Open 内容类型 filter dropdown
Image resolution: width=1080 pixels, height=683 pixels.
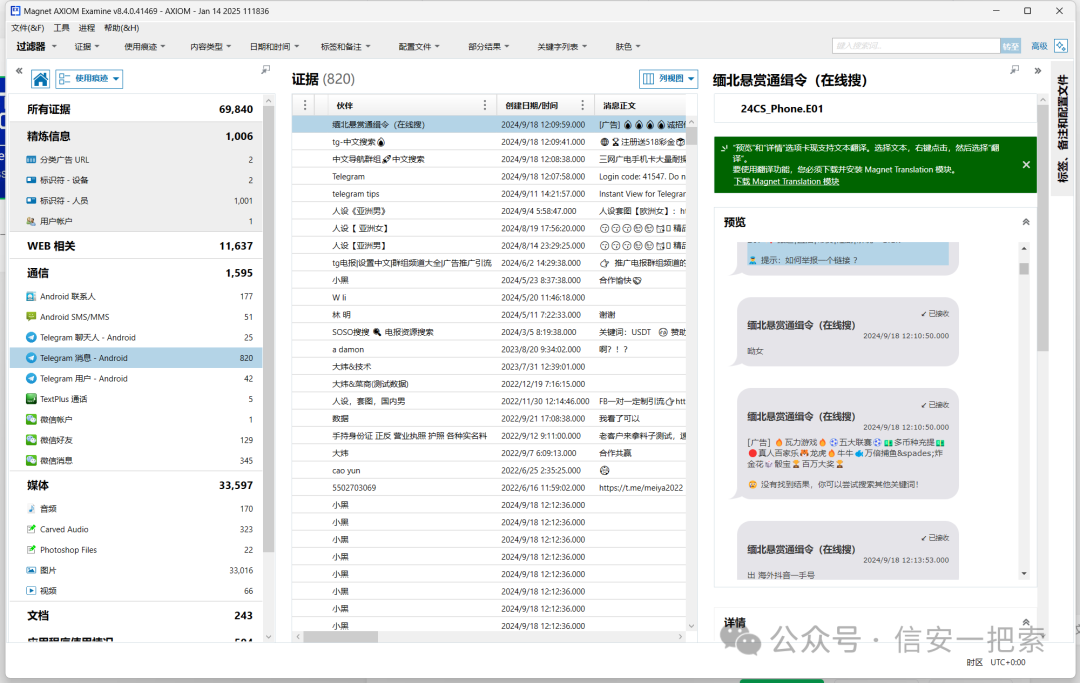(211, 47)
